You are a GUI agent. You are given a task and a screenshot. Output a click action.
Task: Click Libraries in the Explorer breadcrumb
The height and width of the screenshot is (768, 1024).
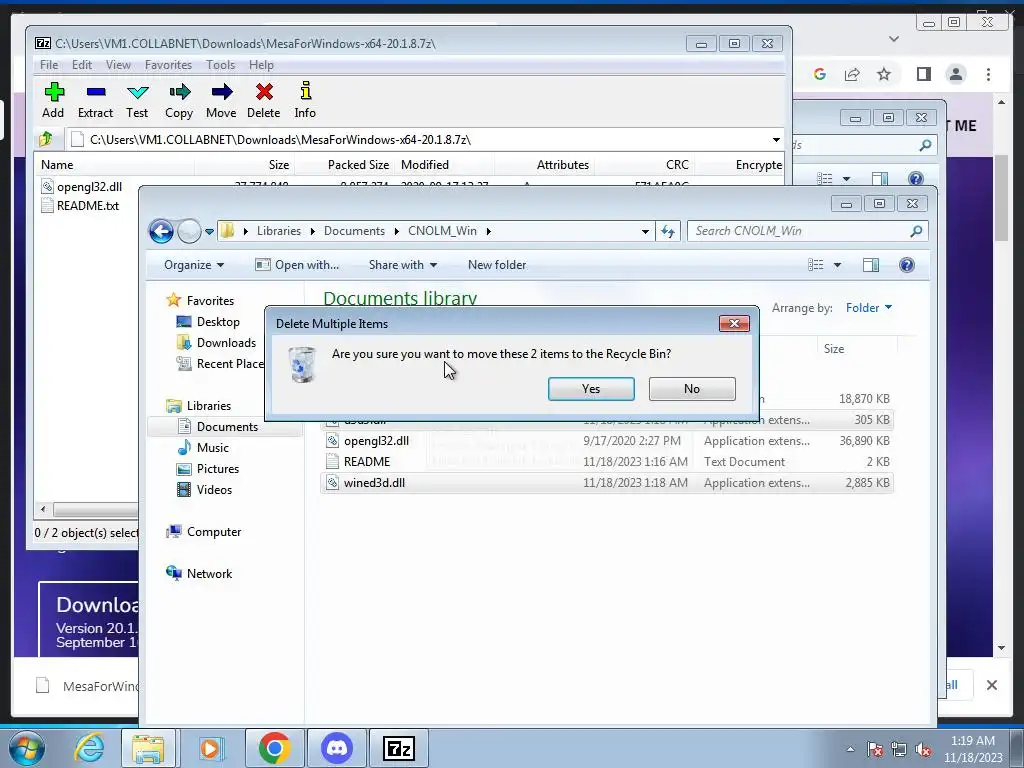tap(279, 231)
